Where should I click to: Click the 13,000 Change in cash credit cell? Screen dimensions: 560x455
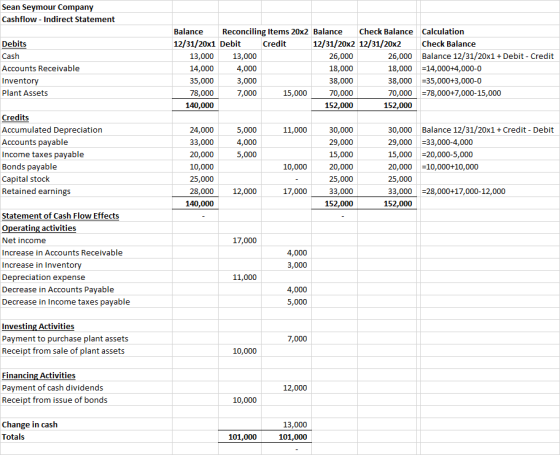pyautogui.click(x=295, y=425)
